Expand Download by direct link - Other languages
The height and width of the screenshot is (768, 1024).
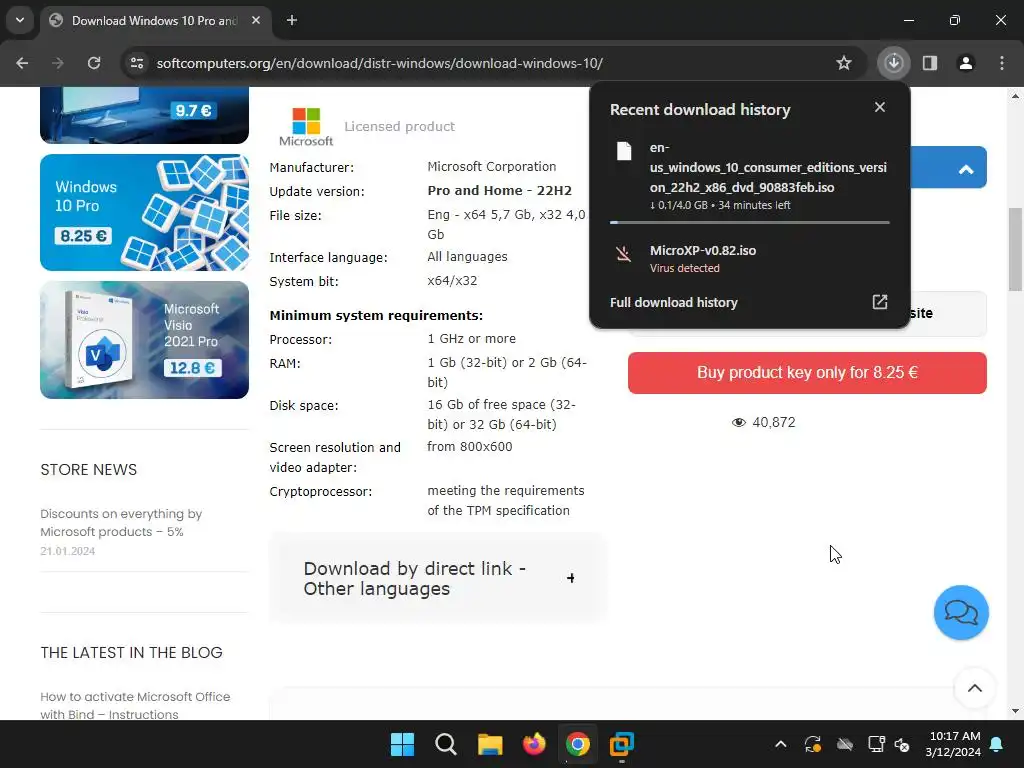[x=437, y=578]
